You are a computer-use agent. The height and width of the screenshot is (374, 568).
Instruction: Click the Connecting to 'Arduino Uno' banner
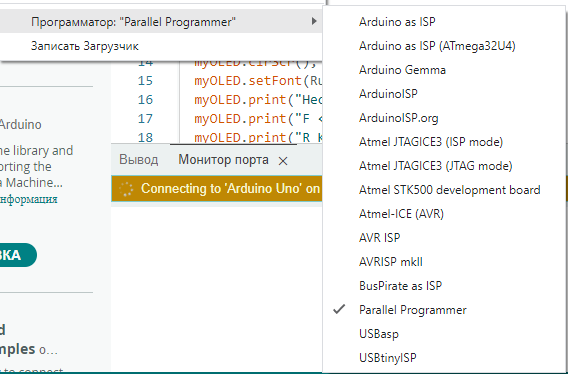coord(217,188)
